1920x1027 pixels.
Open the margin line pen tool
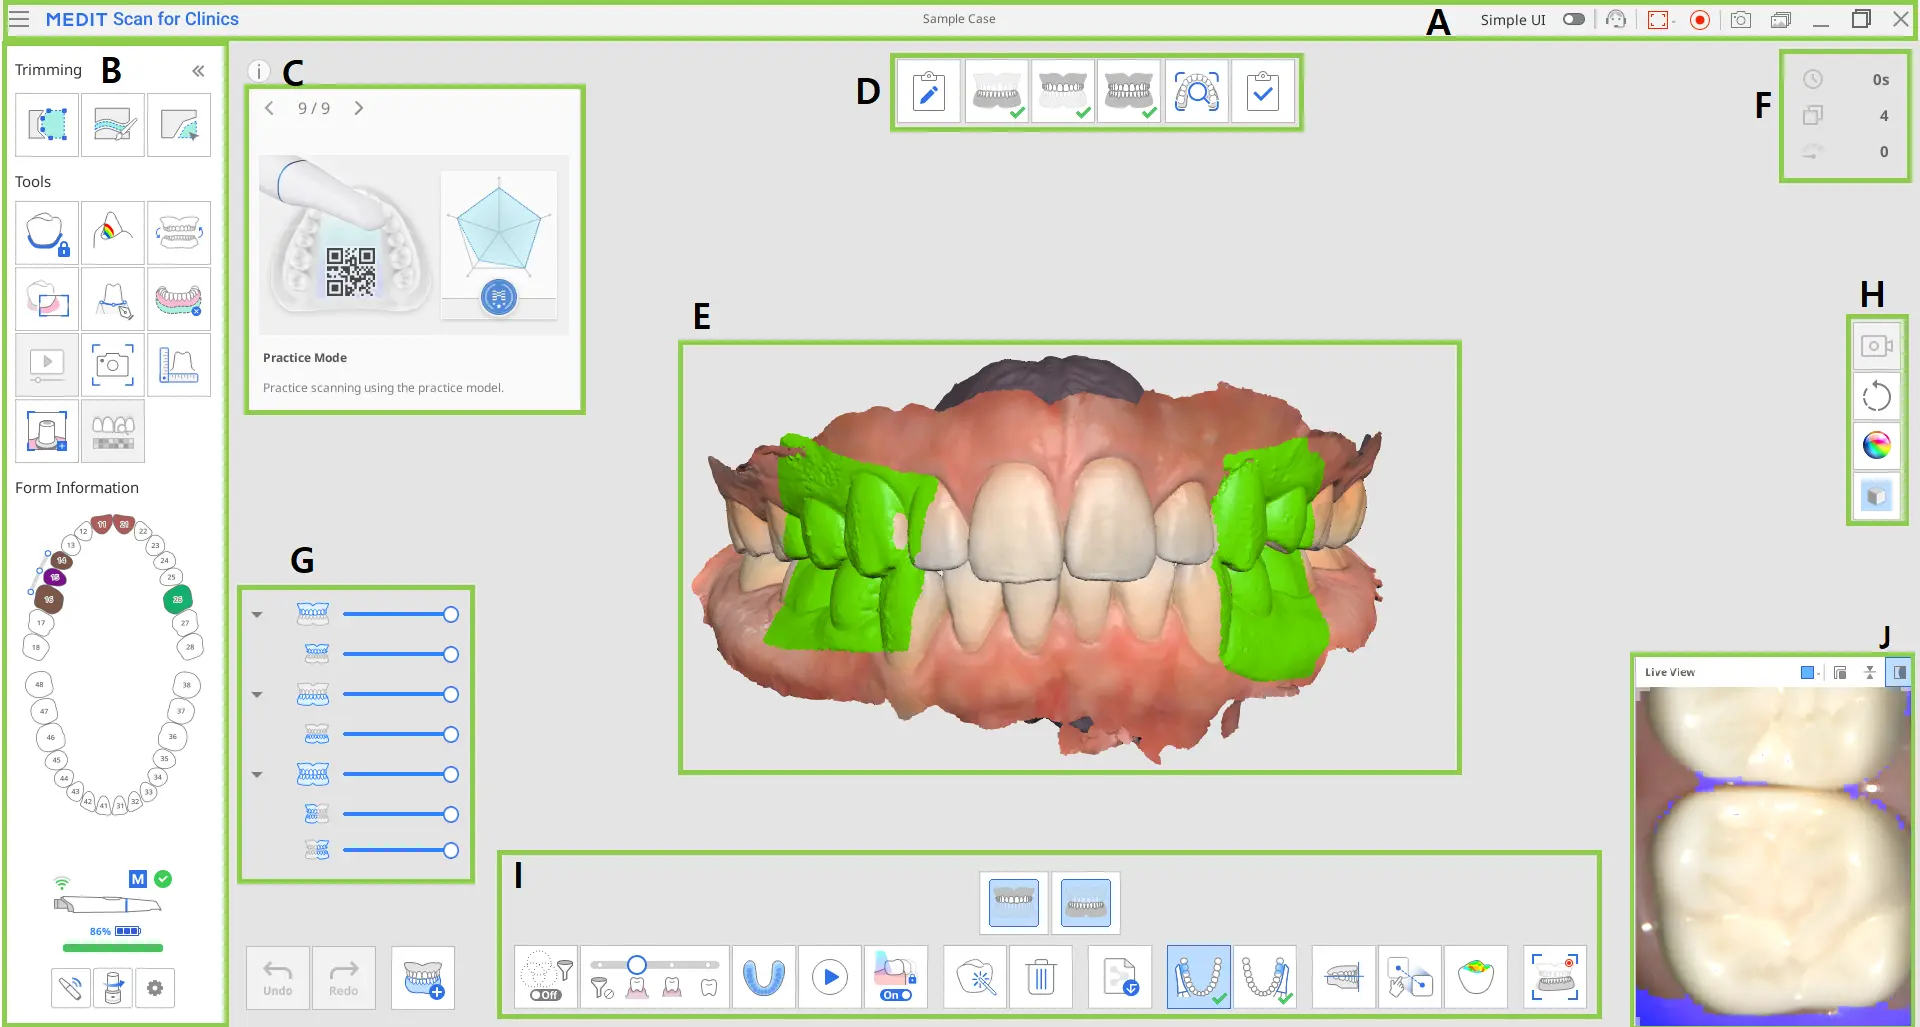pyautogui.click(x=113, y=299)
